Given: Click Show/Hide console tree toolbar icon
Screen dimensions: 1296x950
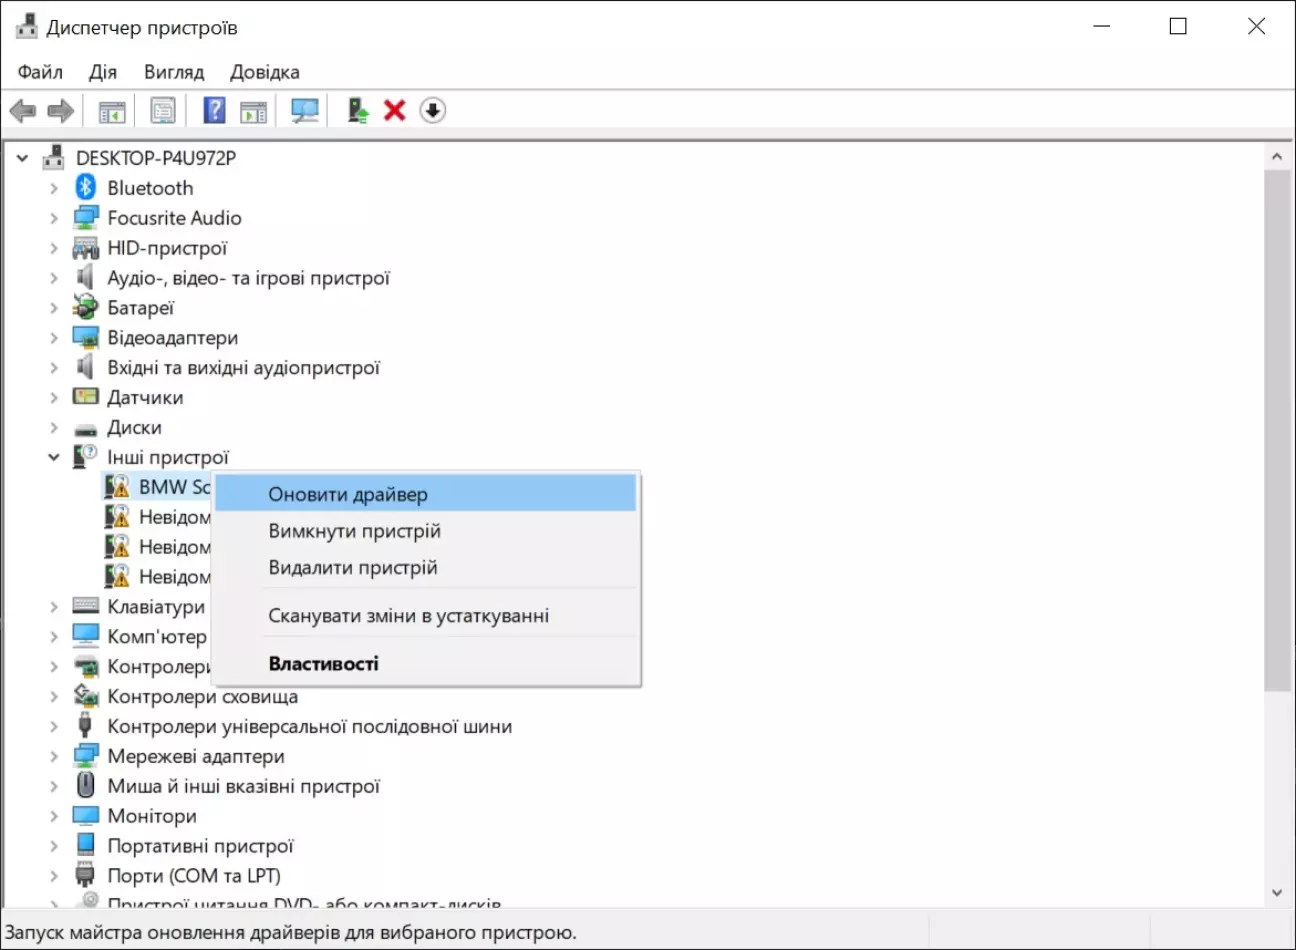Looking at the screenshot, I should click(112, 111).
